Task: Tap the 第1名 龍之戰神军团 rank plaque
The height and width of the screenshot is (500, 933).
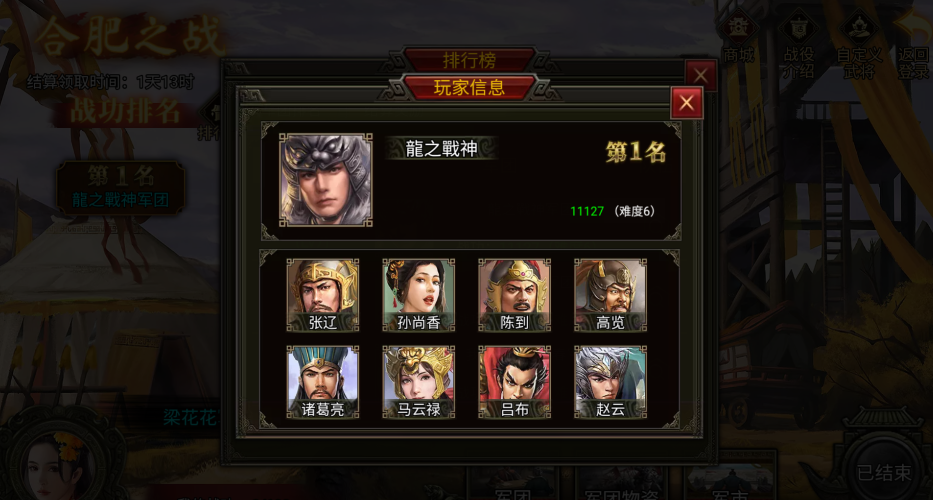Action: pyautogui.click(x=121, y=188)
